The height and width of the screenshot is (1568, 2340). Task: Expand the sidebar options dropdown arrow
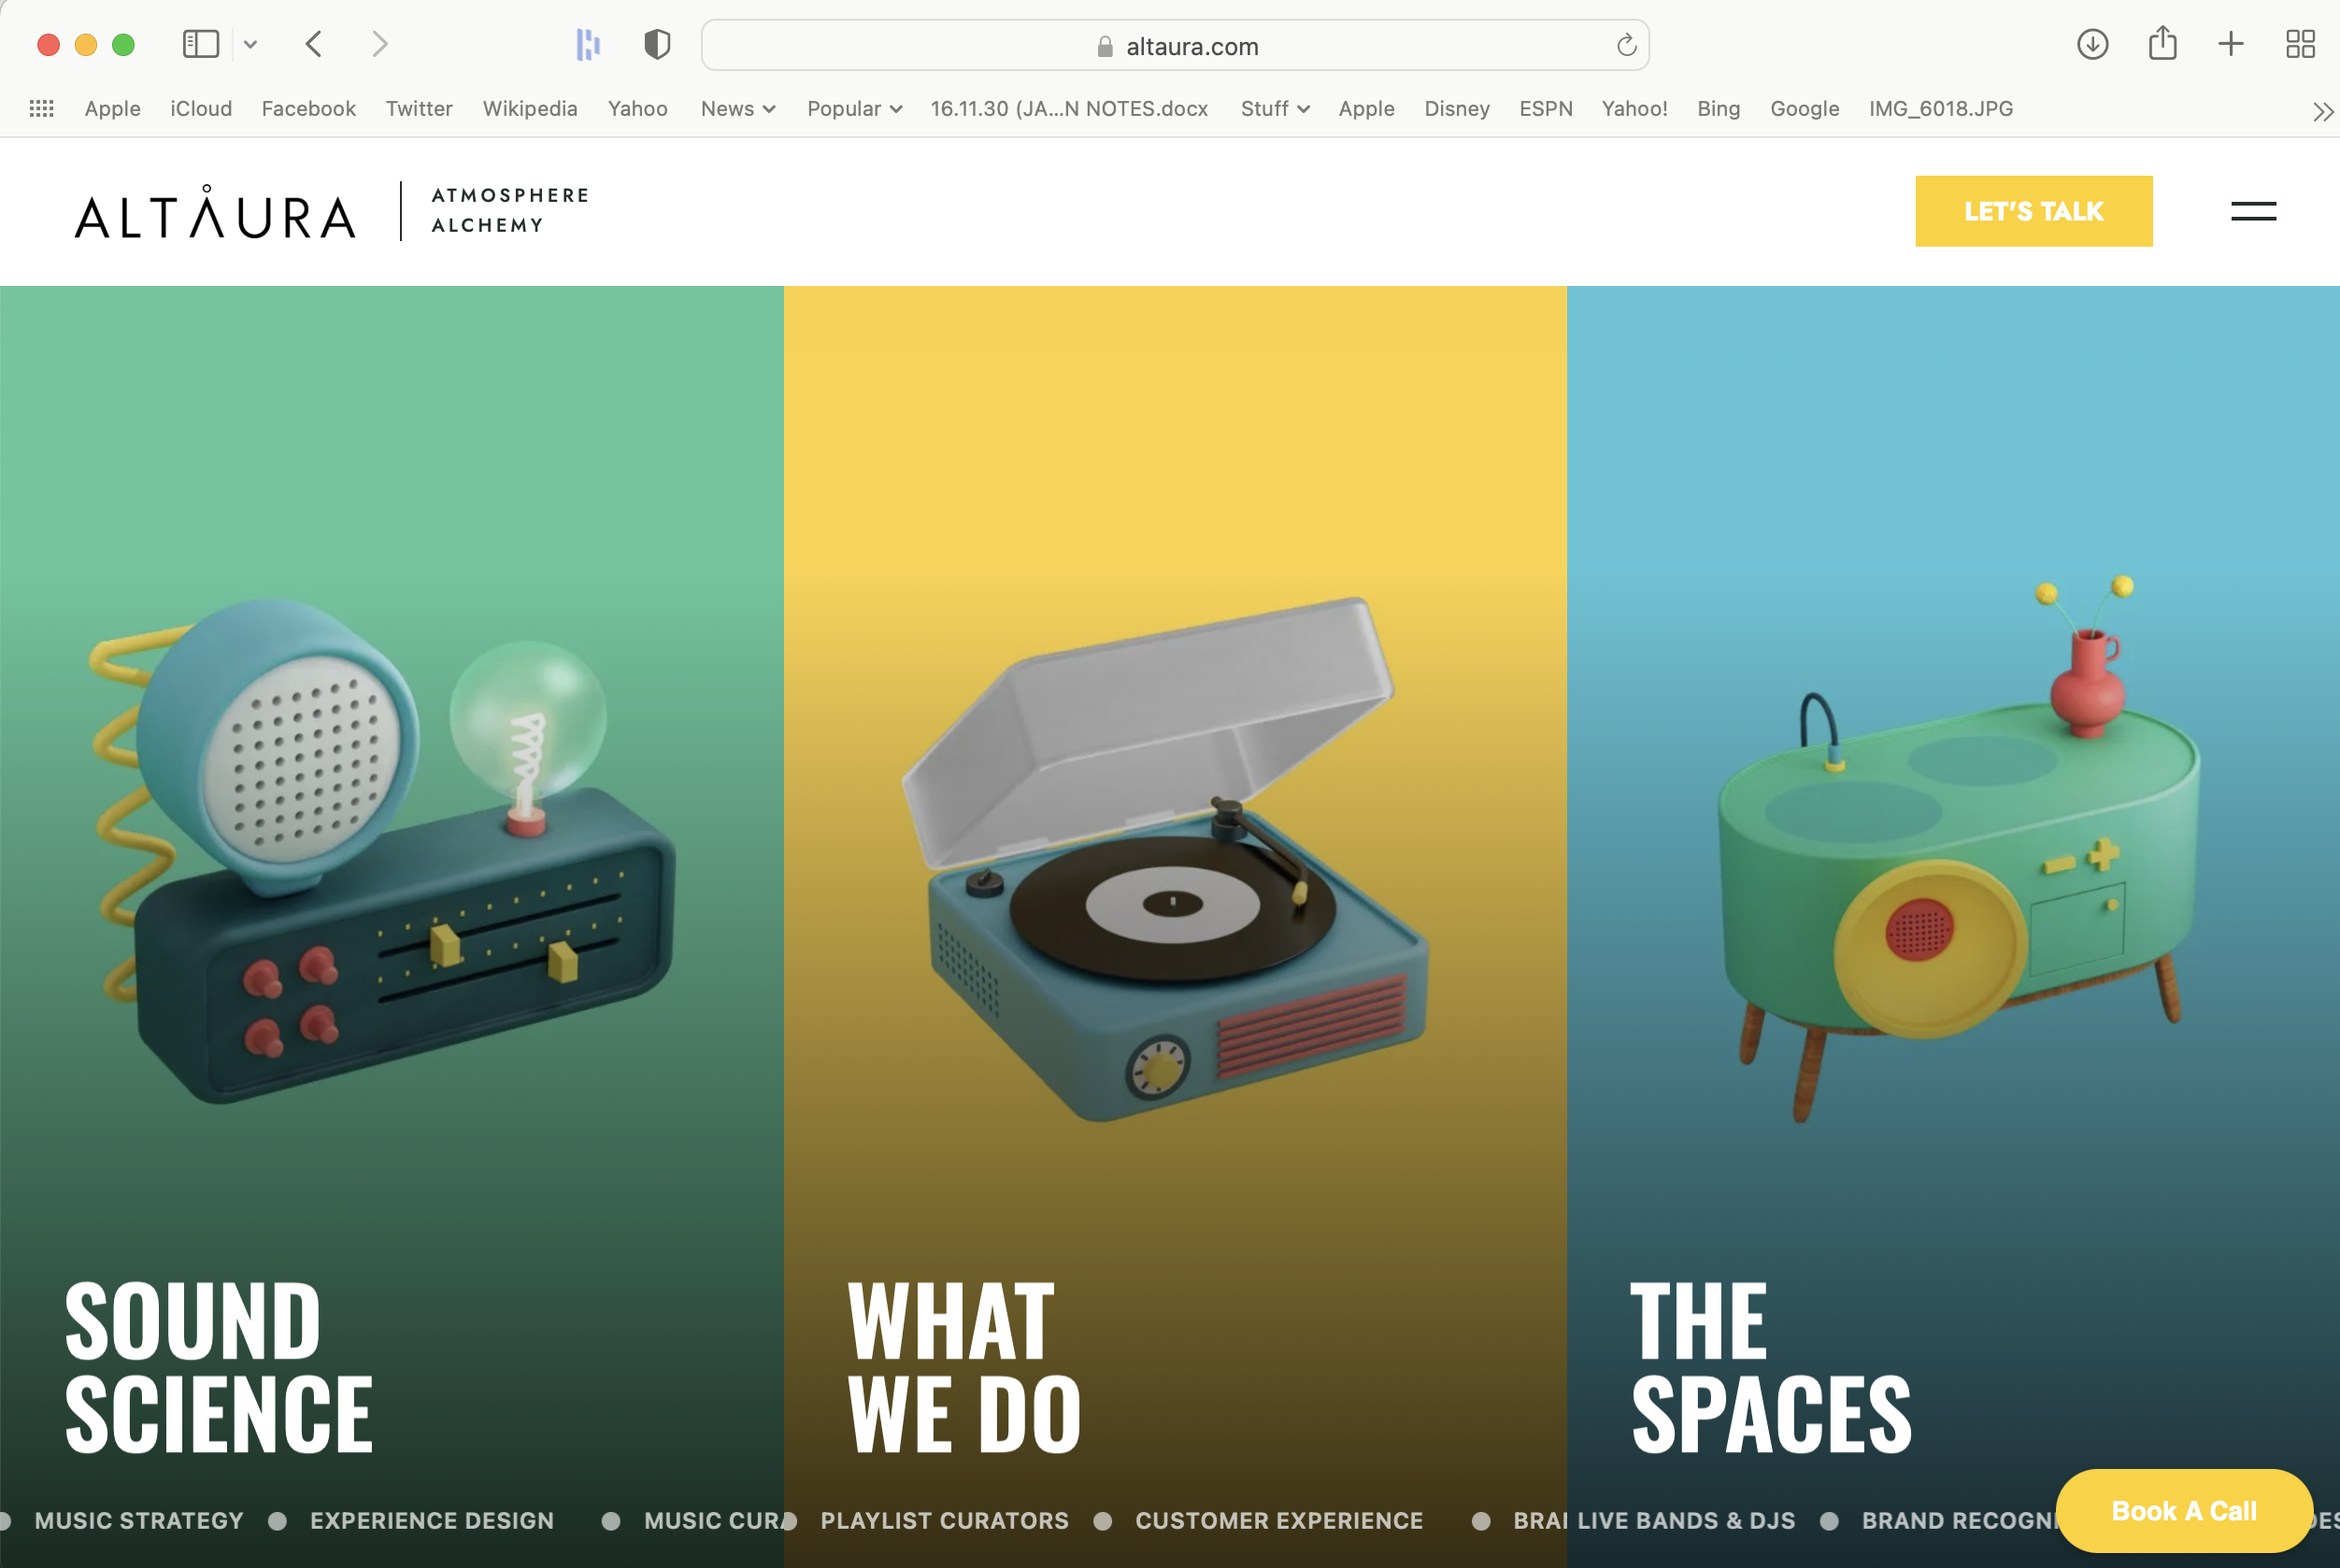(251, 45)
